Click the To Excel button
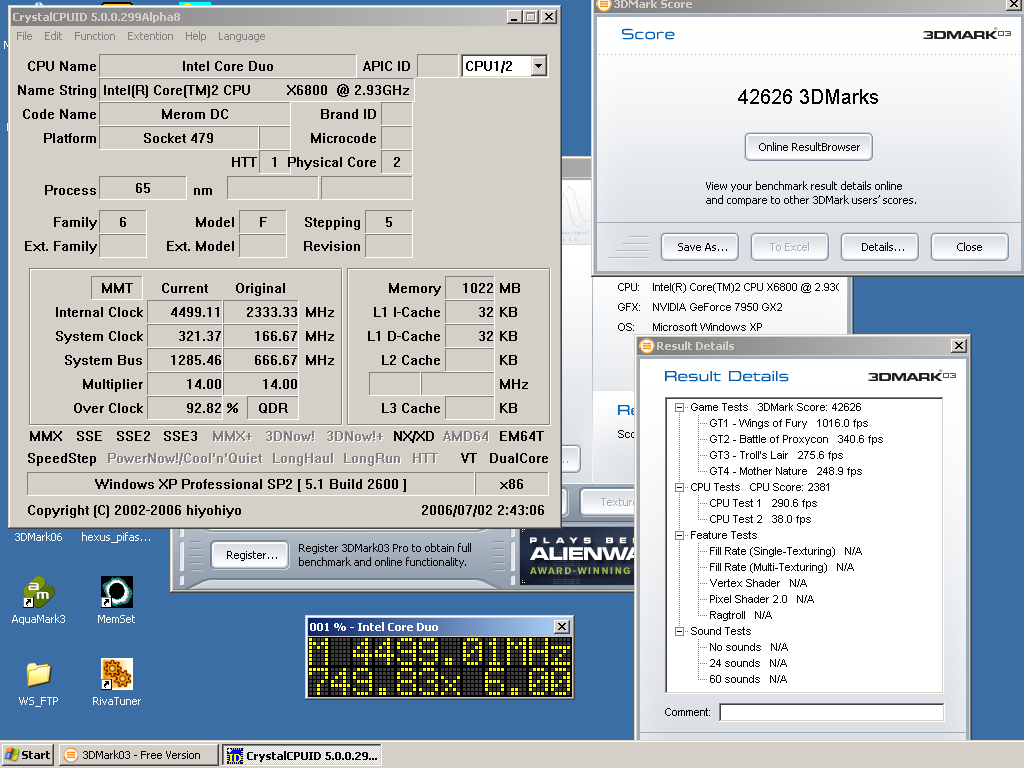 (x=790, y=247)
